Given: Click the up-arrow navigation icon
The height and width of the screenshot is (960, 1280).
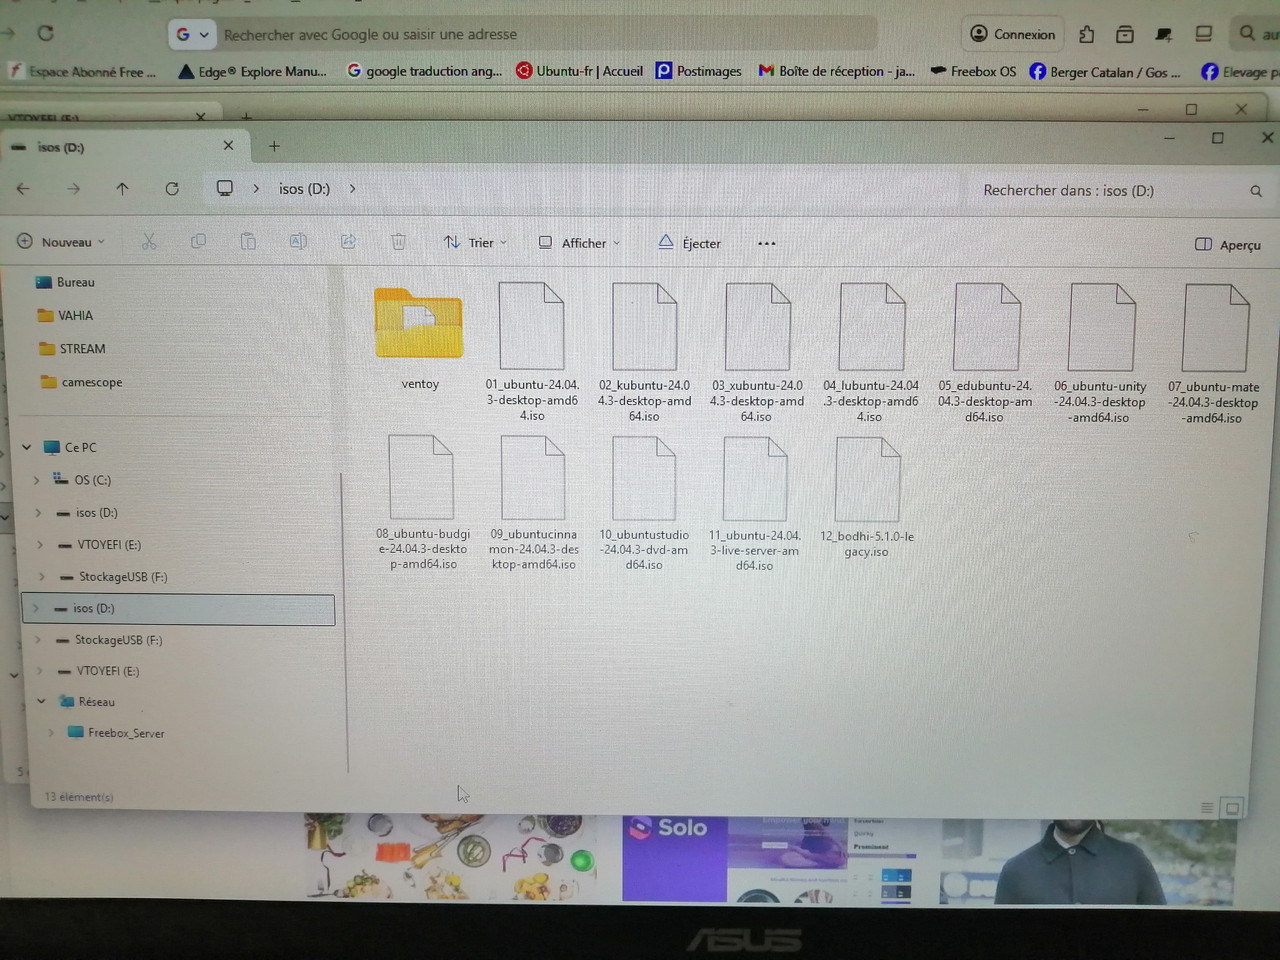Looking at the screenshot, I should (122, 188).
